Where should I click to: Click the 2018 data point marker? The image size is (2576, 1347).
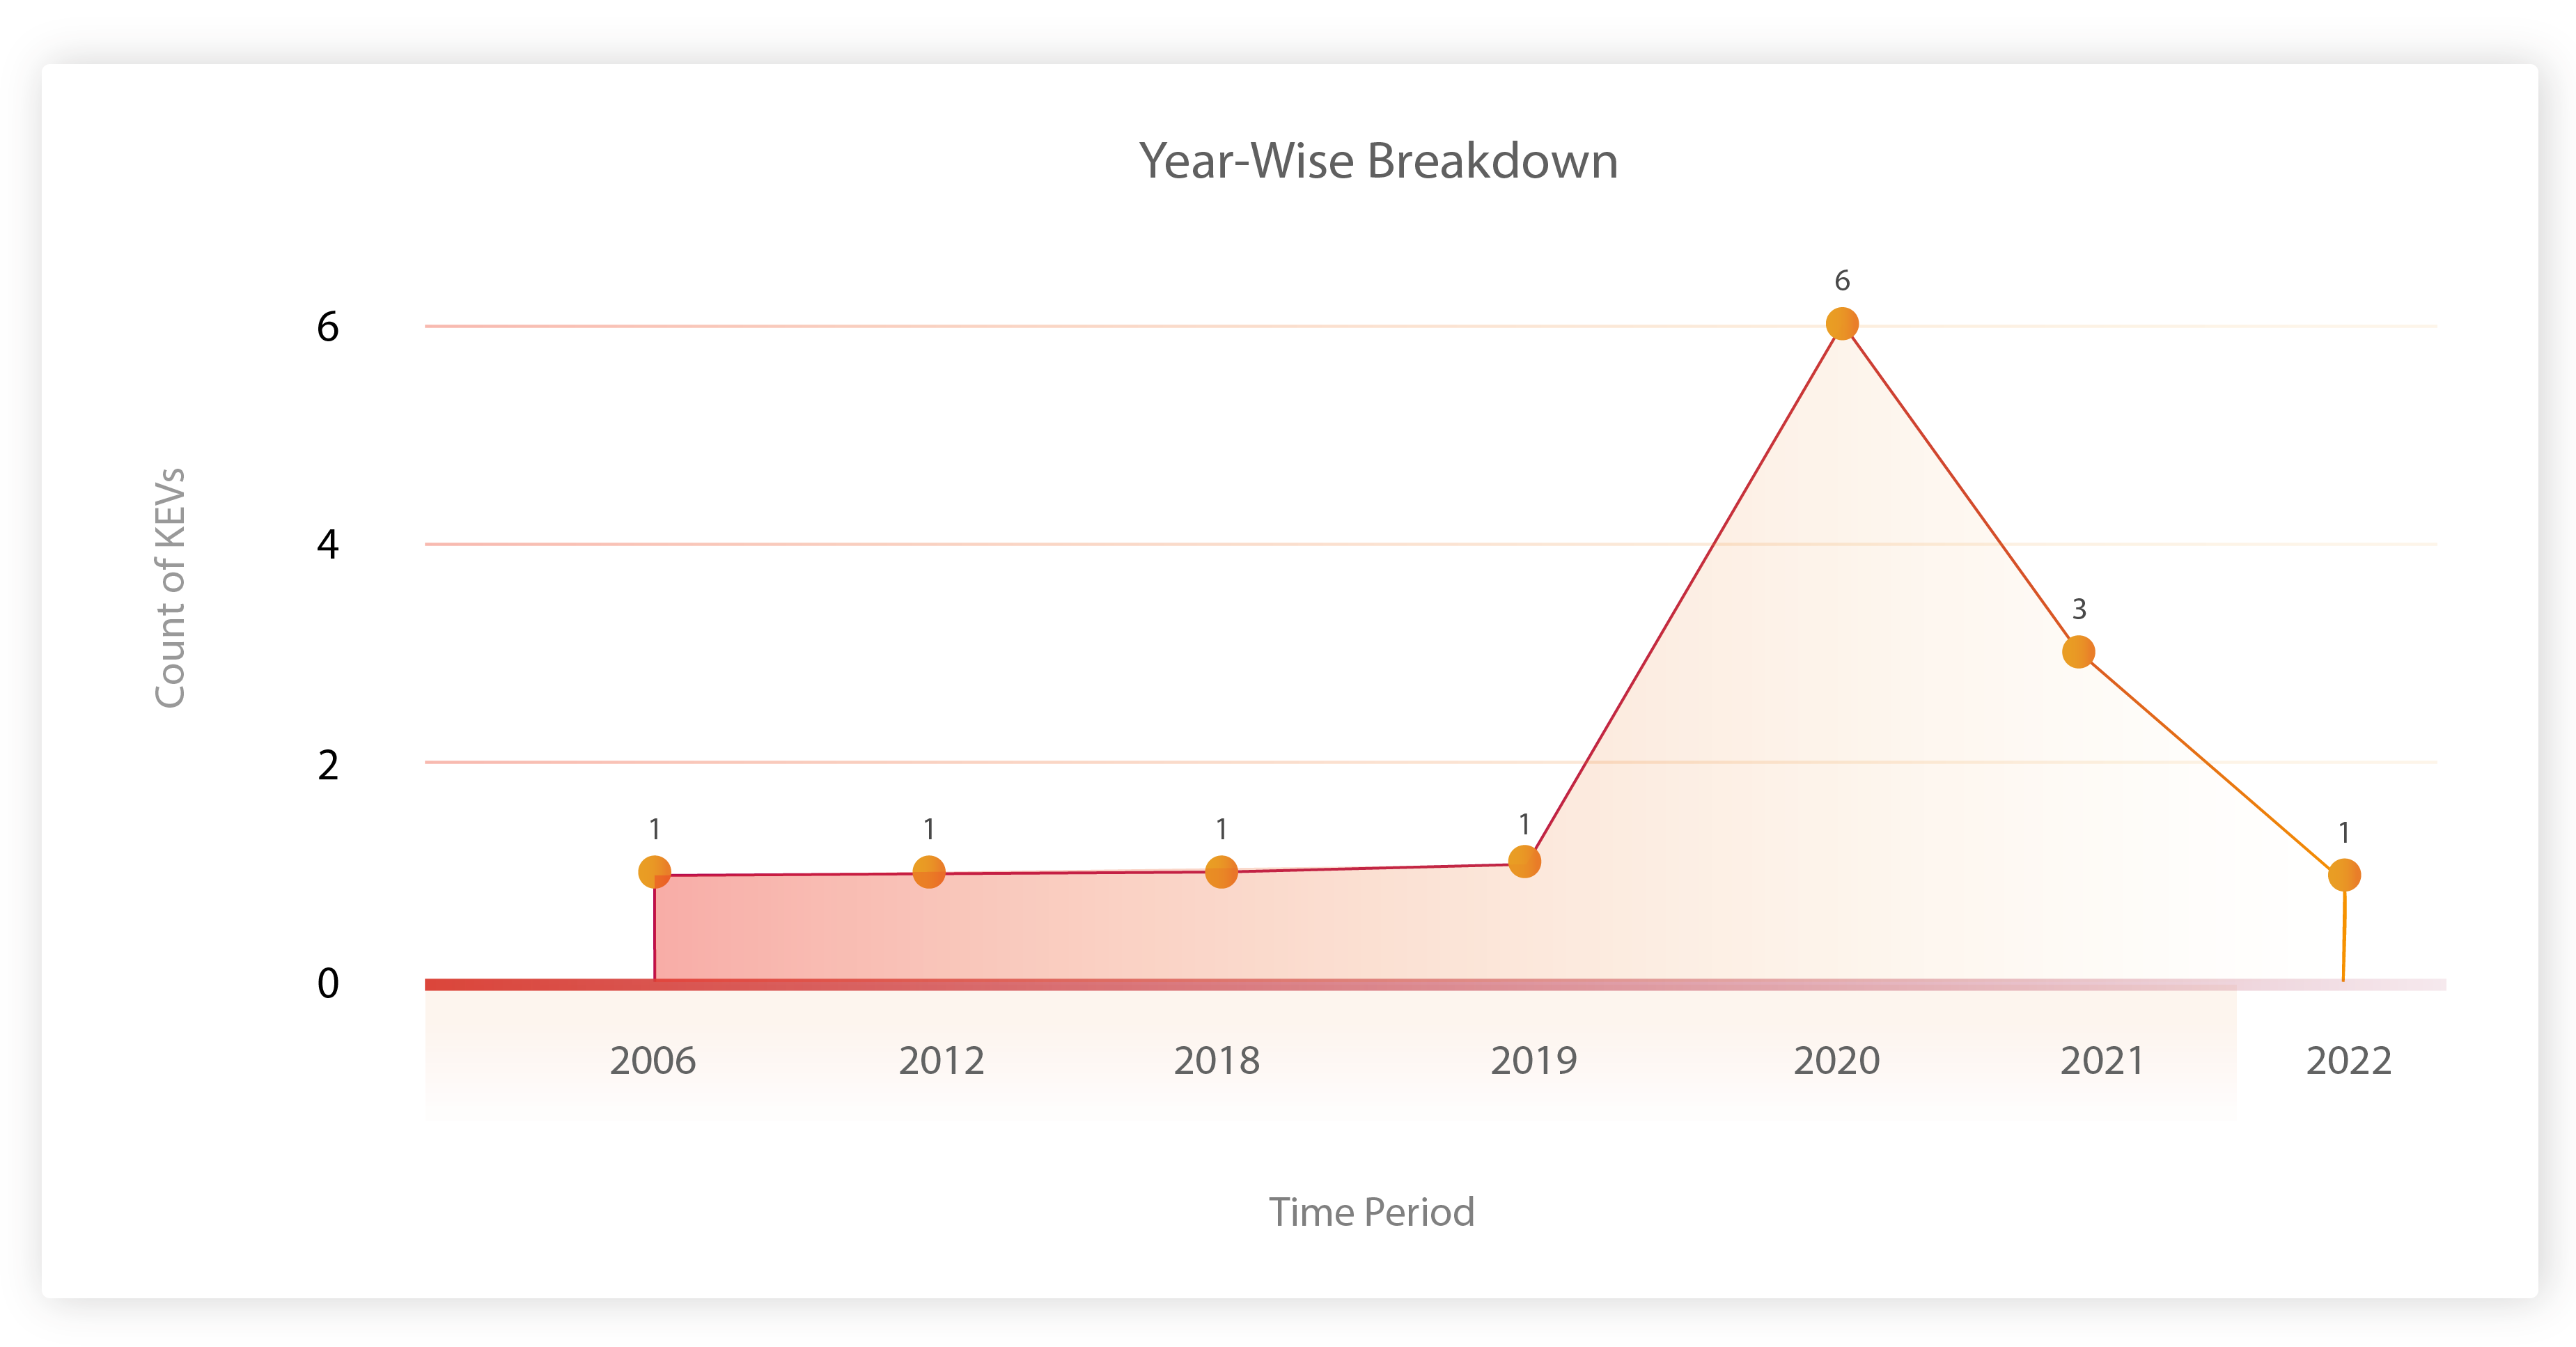point(1221,872)
